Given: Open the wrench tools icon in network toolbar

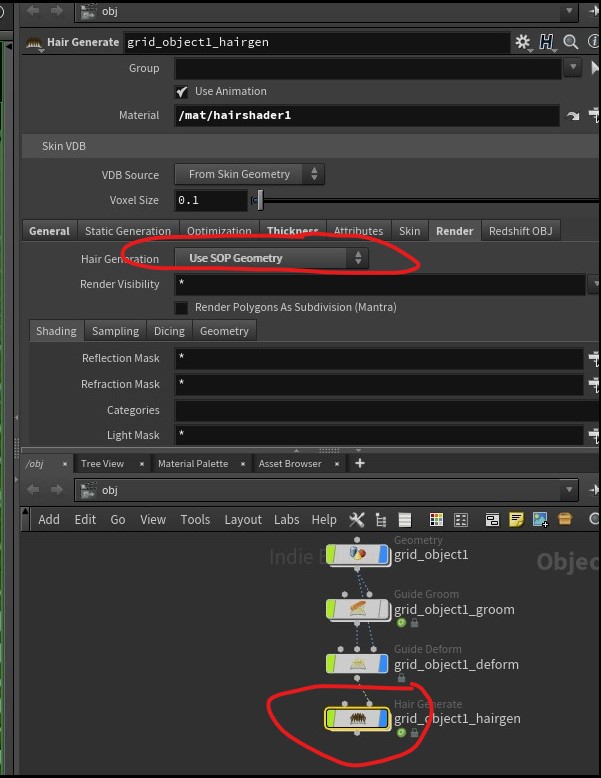Looking at the screenshot, I should click(x=357, y=519).
